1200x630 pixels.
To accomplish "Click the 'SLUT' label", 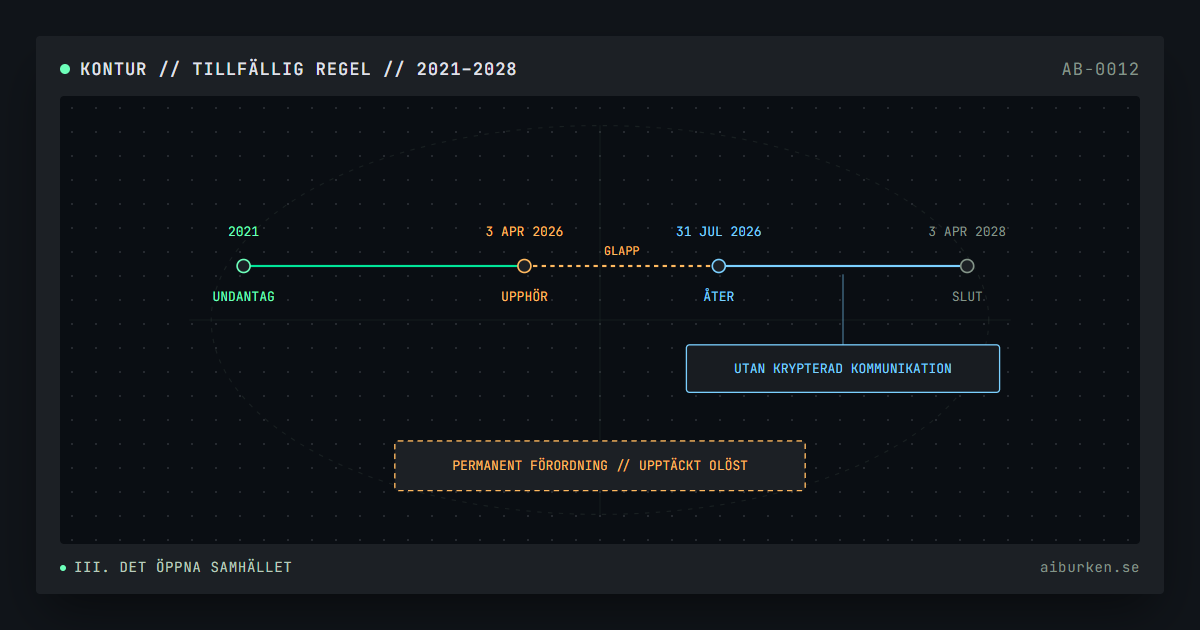I will click(x=967, y=297).
